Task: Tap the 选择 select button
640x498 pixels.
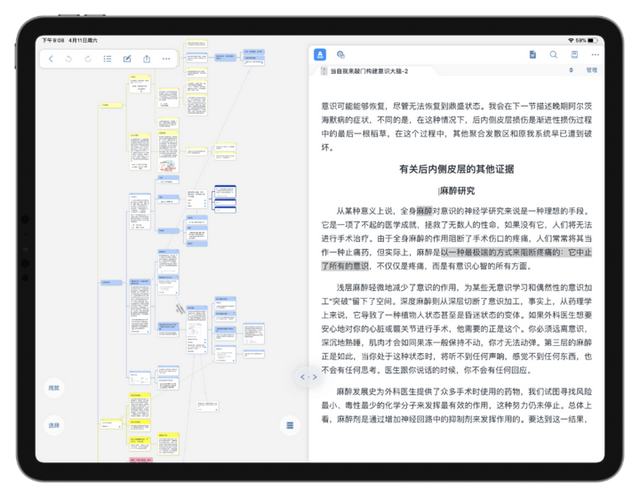Action: (x=54, y=425)
